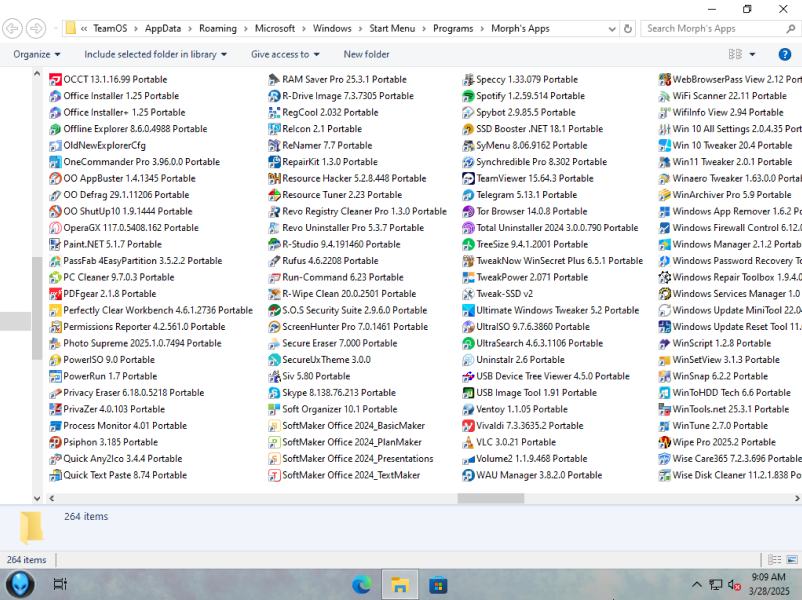
Task: Refresh the Morph's Apps folder view
Action: [x=628, y=29]
